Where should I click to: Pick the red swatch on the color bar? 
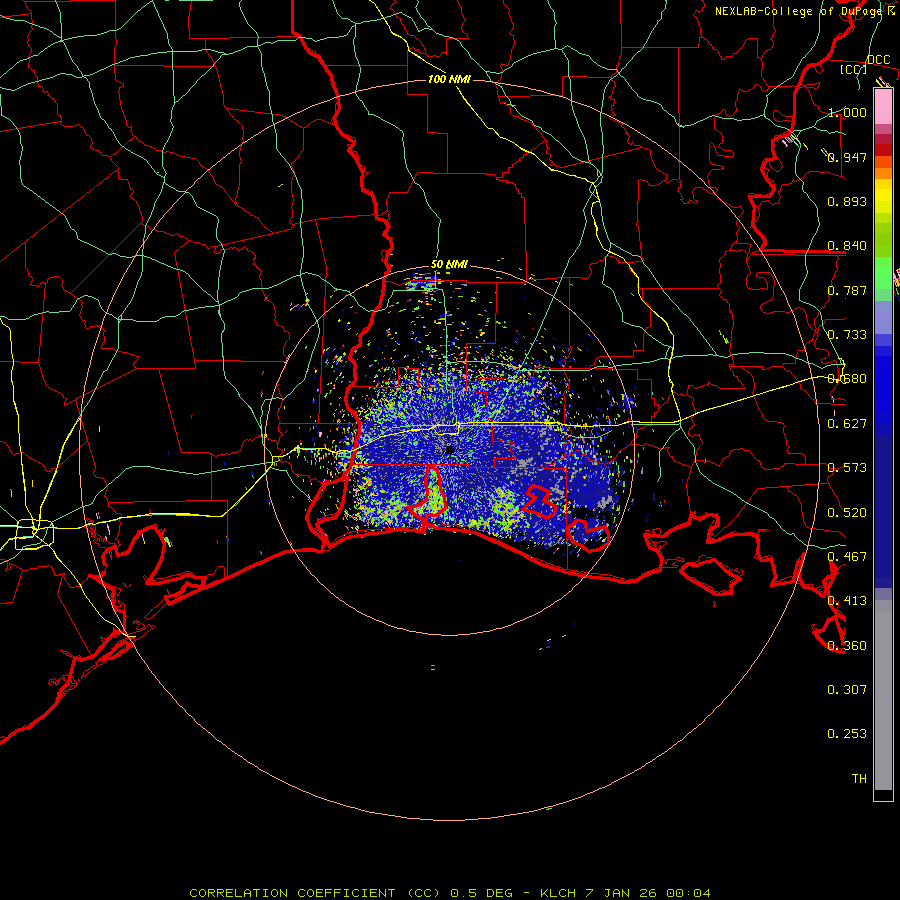point(883,150)
